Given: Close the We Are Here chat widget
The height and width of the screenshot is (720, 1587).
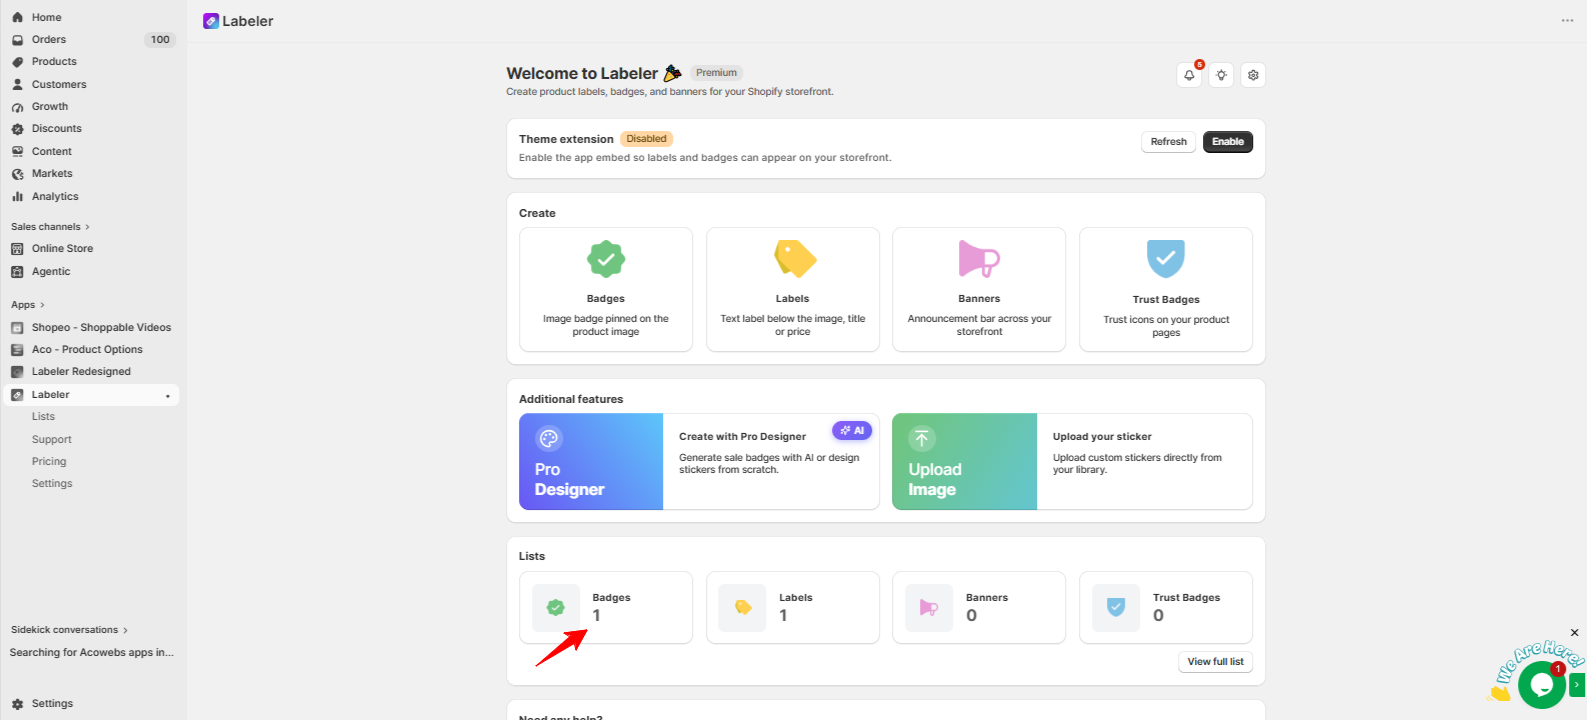Looking at the screenshot, I should coord(1574,633).
